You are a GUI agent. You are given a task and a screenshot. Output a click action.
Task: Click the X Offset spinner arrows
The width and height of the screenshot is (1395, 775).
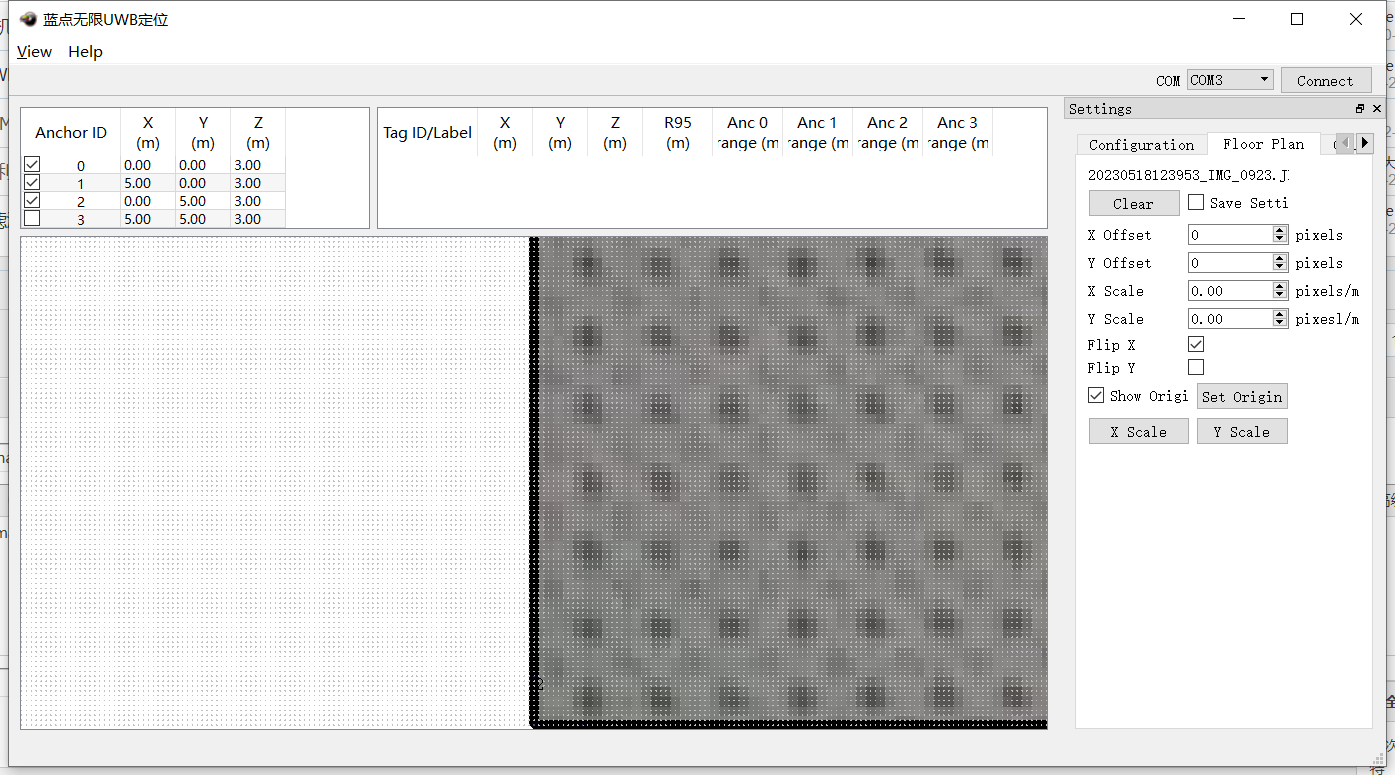click(1280, 235)
